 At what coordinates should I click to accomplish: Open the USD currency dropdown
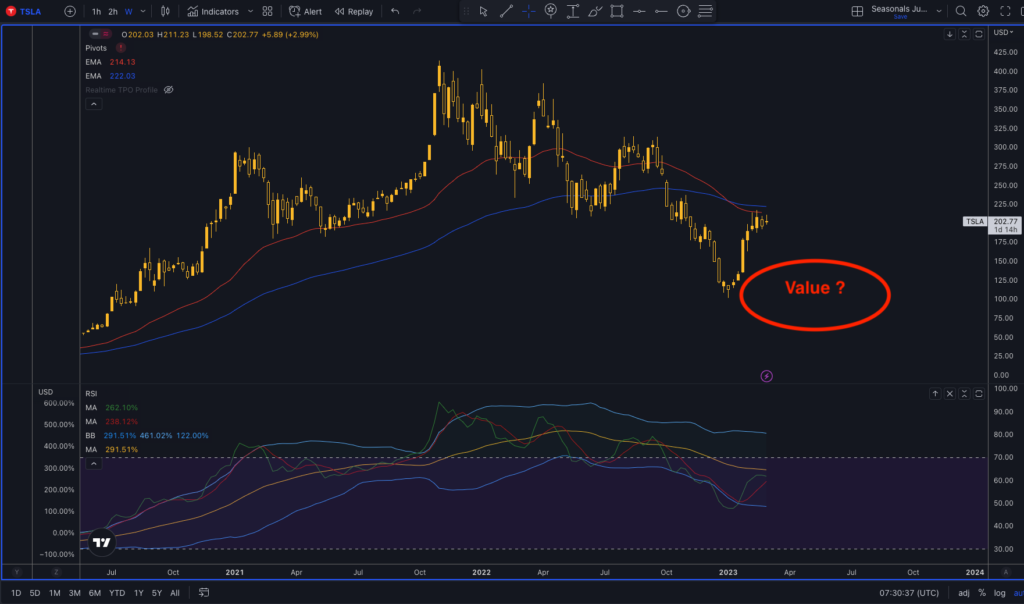click(x=1003, y=33)
